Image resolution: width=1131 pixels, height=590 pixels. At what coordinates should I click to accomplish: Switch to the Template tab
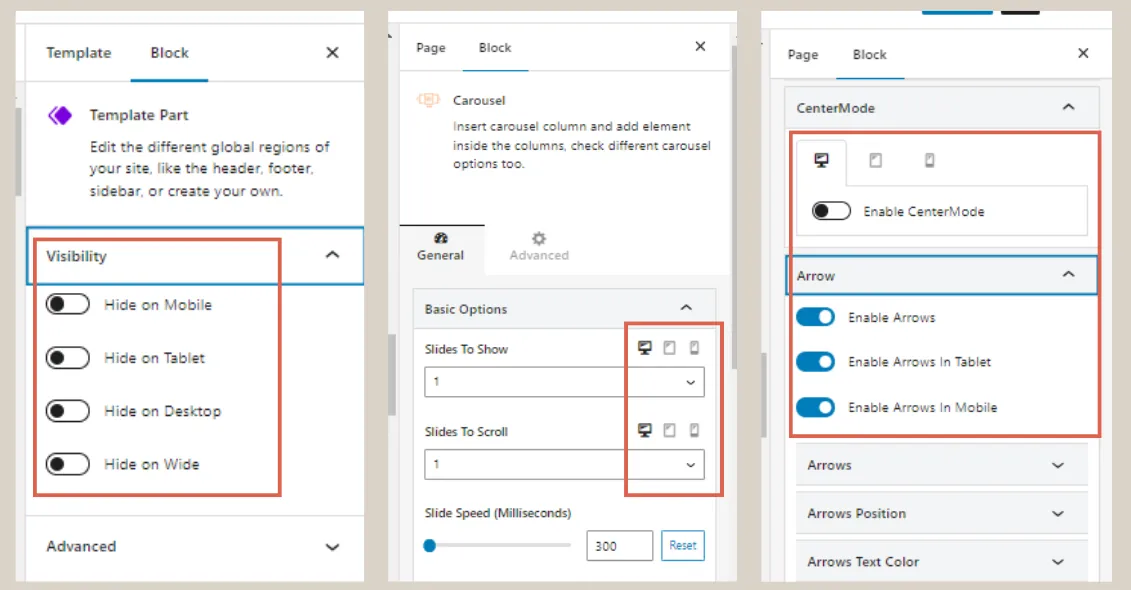pyautogui.click(x=78, y=52)
